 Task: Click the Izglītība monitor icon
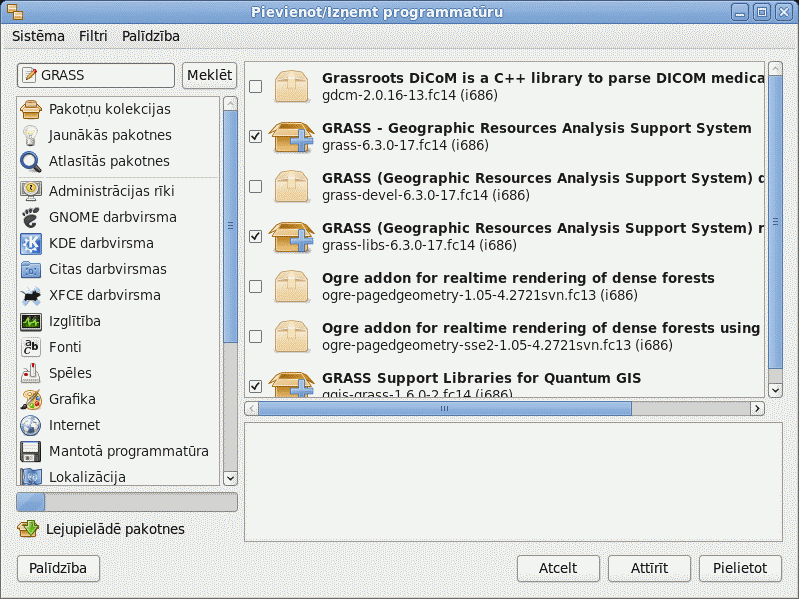pyautogui.click(x=31, y=321)
